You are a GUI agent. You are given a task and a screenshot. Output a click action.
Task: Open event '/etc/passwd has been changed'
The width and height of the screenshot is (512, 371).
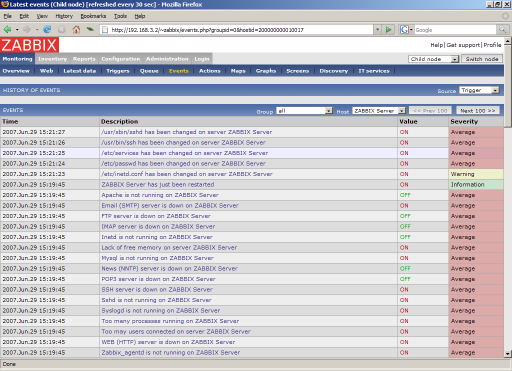point(183,164)
